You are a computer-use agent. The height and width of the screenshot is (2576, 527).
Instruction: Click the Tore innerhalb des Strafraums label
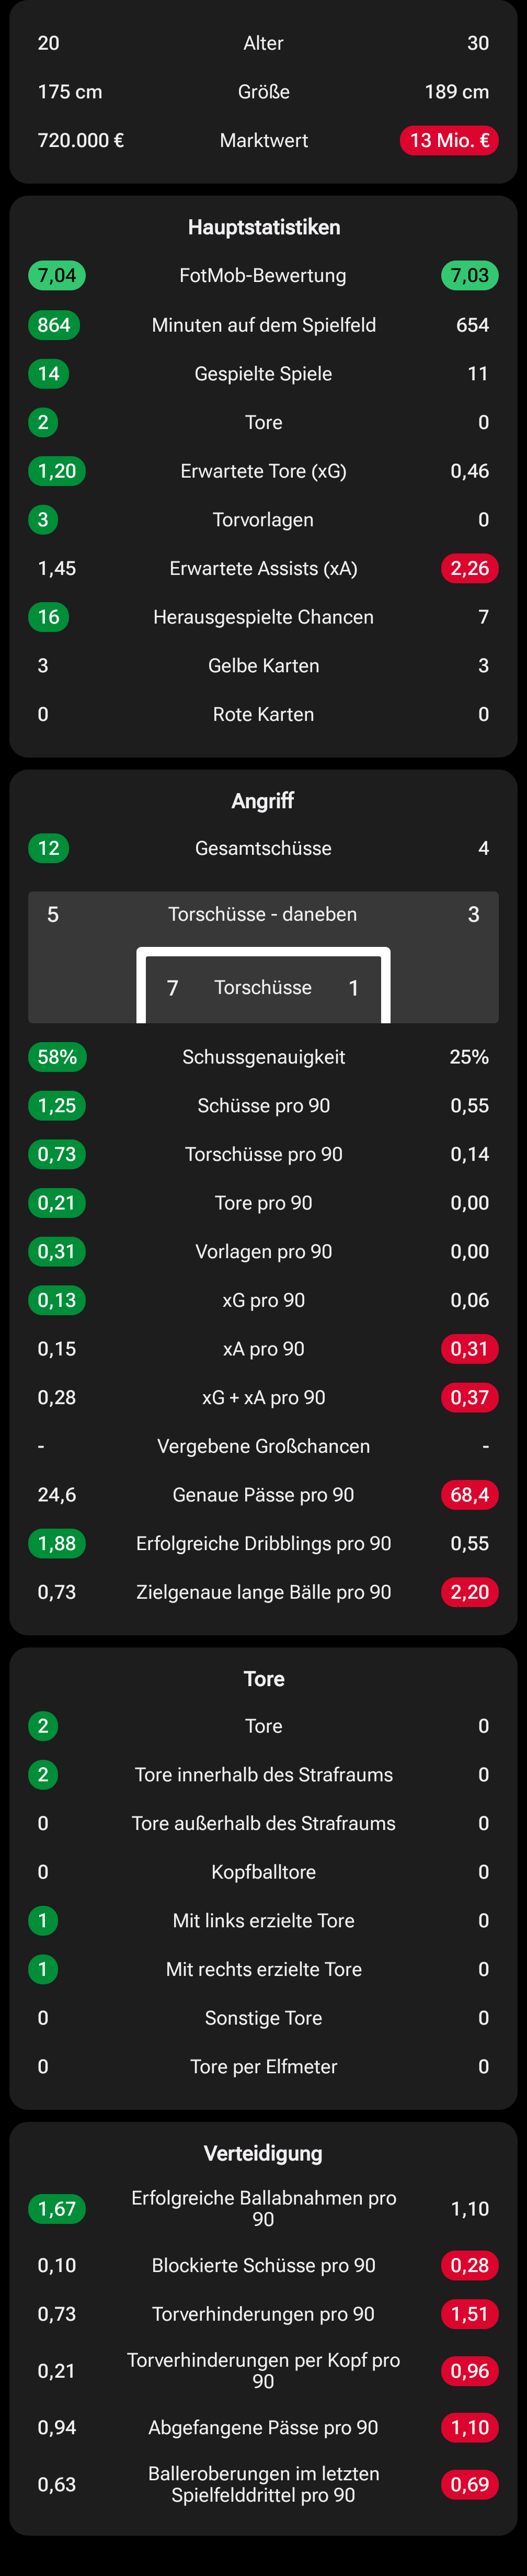coord(263,1775)
